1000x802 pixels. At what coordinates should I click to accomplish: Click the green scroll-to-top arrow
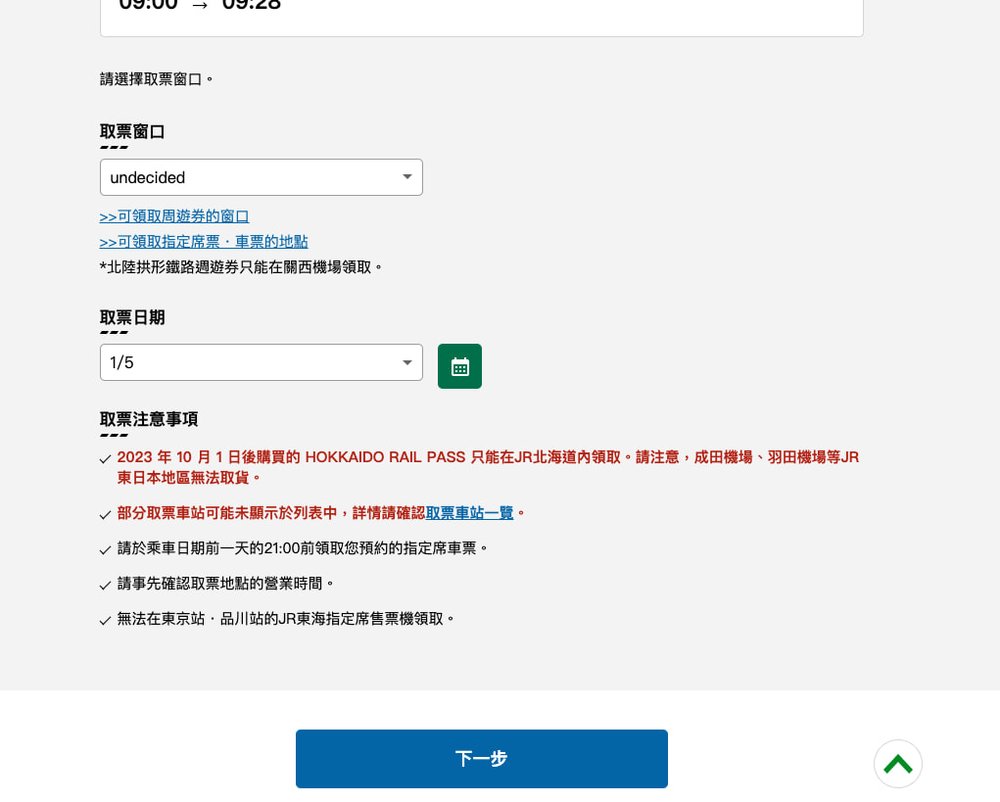click(x=897, y=764)
